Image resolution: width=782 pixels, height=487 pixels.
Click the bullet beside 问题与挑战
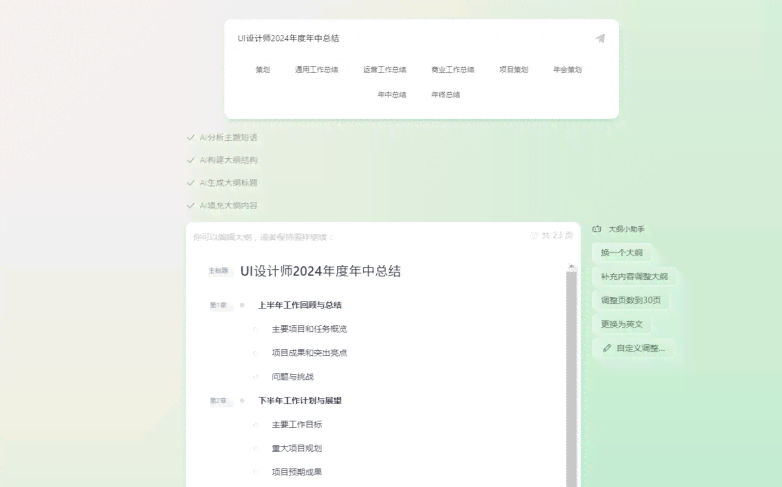click(x=256, y=377)
